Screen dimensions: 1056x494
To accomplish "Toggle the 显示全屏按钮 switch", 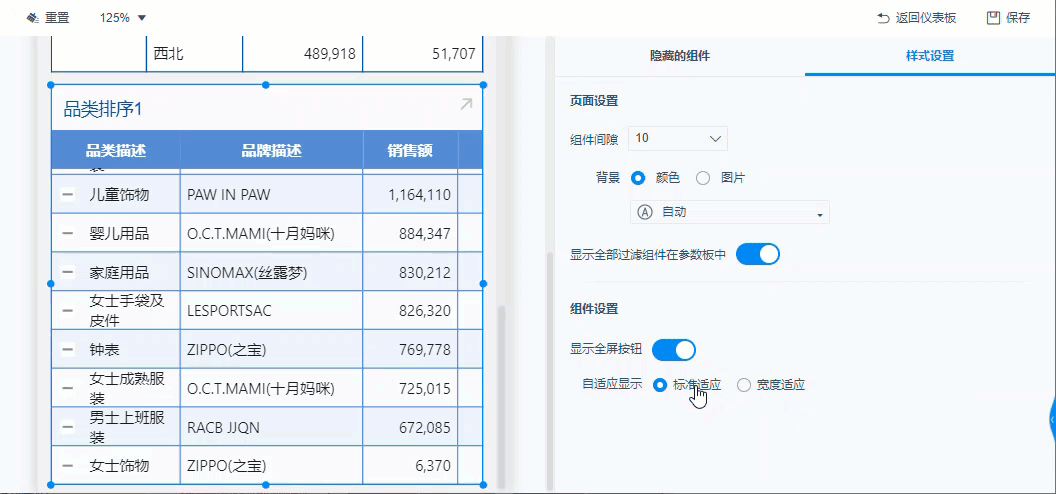I will click(673, 350).
